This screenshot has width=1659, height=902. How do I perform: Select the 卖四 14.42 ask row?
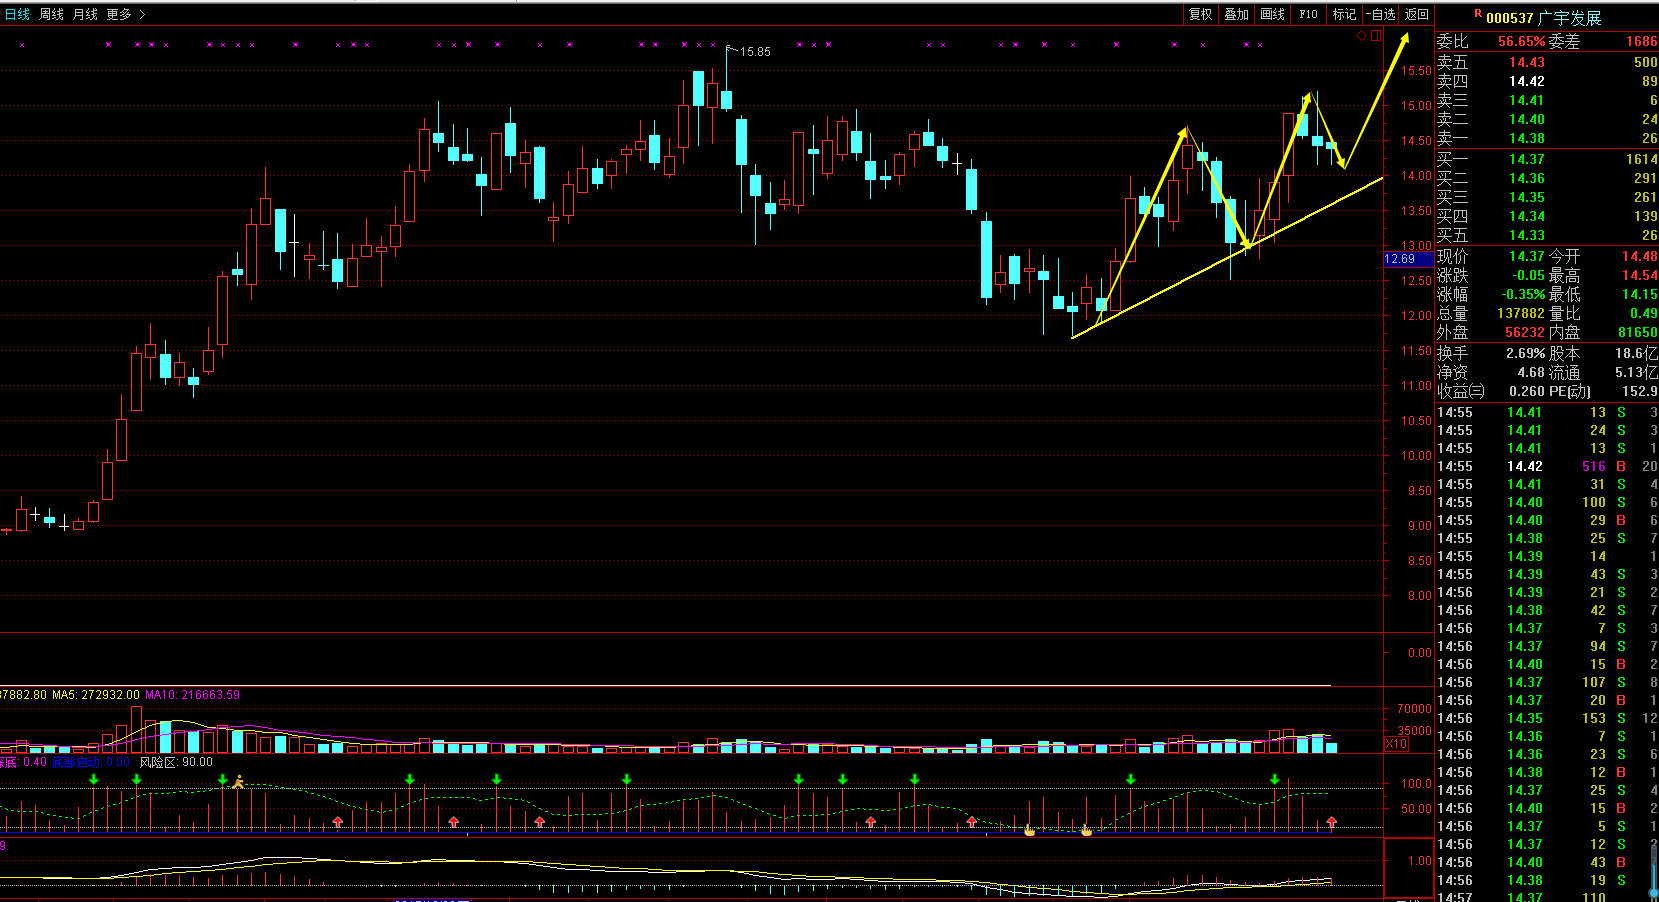tap(1547, 81)
